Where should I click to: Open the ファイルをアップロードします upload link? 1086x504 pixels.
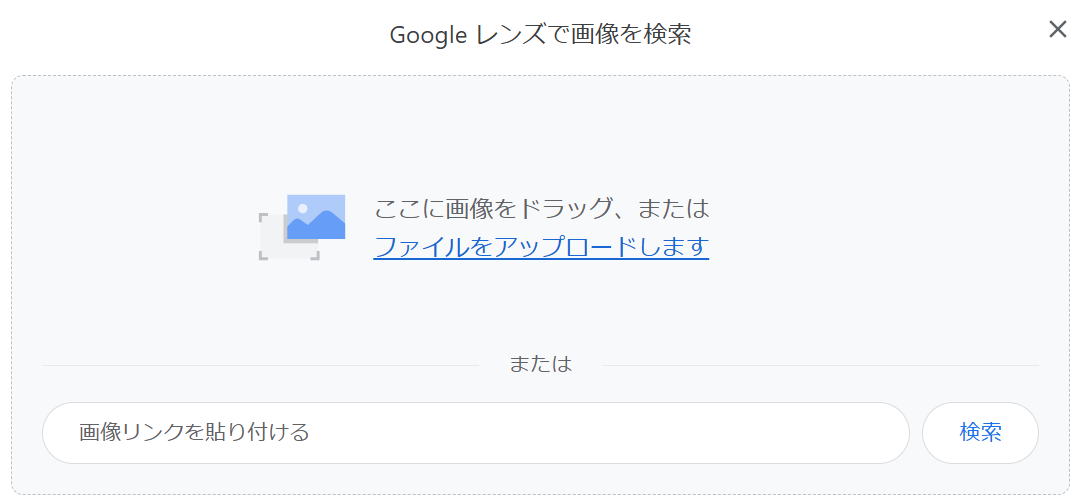coord(541,247)
